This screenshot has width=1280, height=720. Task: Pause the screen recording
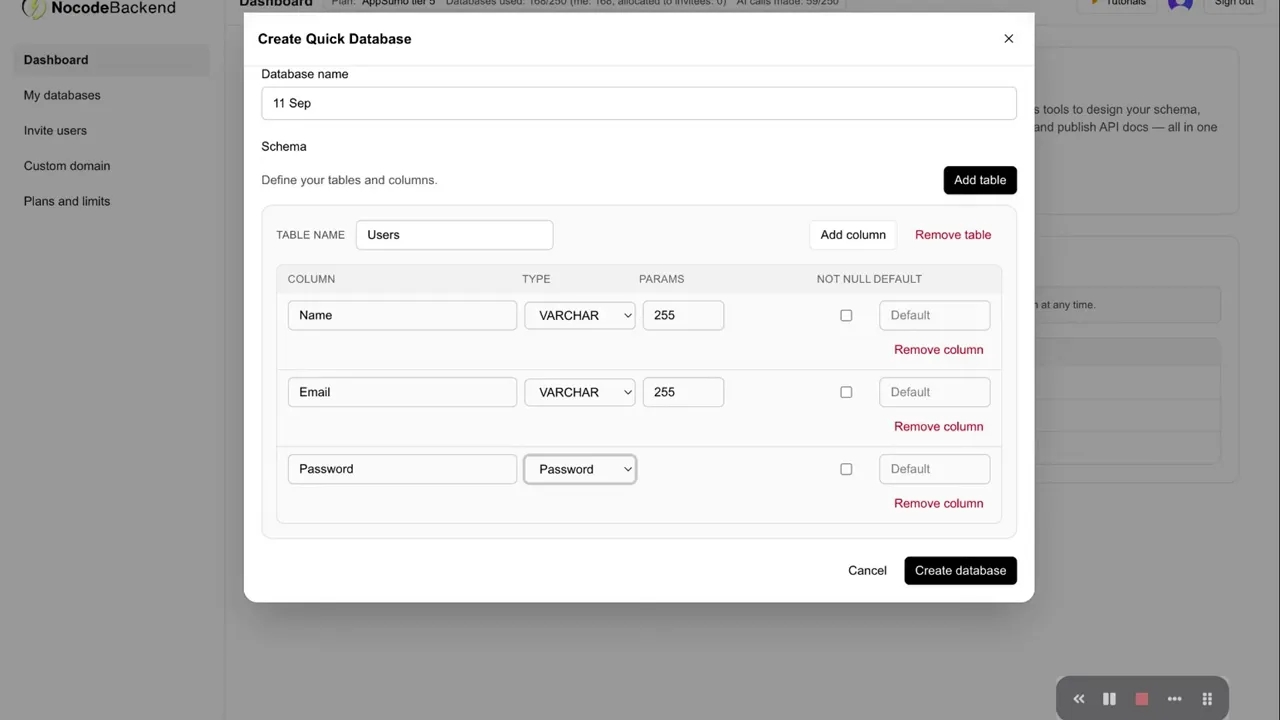pos(1109,699)
